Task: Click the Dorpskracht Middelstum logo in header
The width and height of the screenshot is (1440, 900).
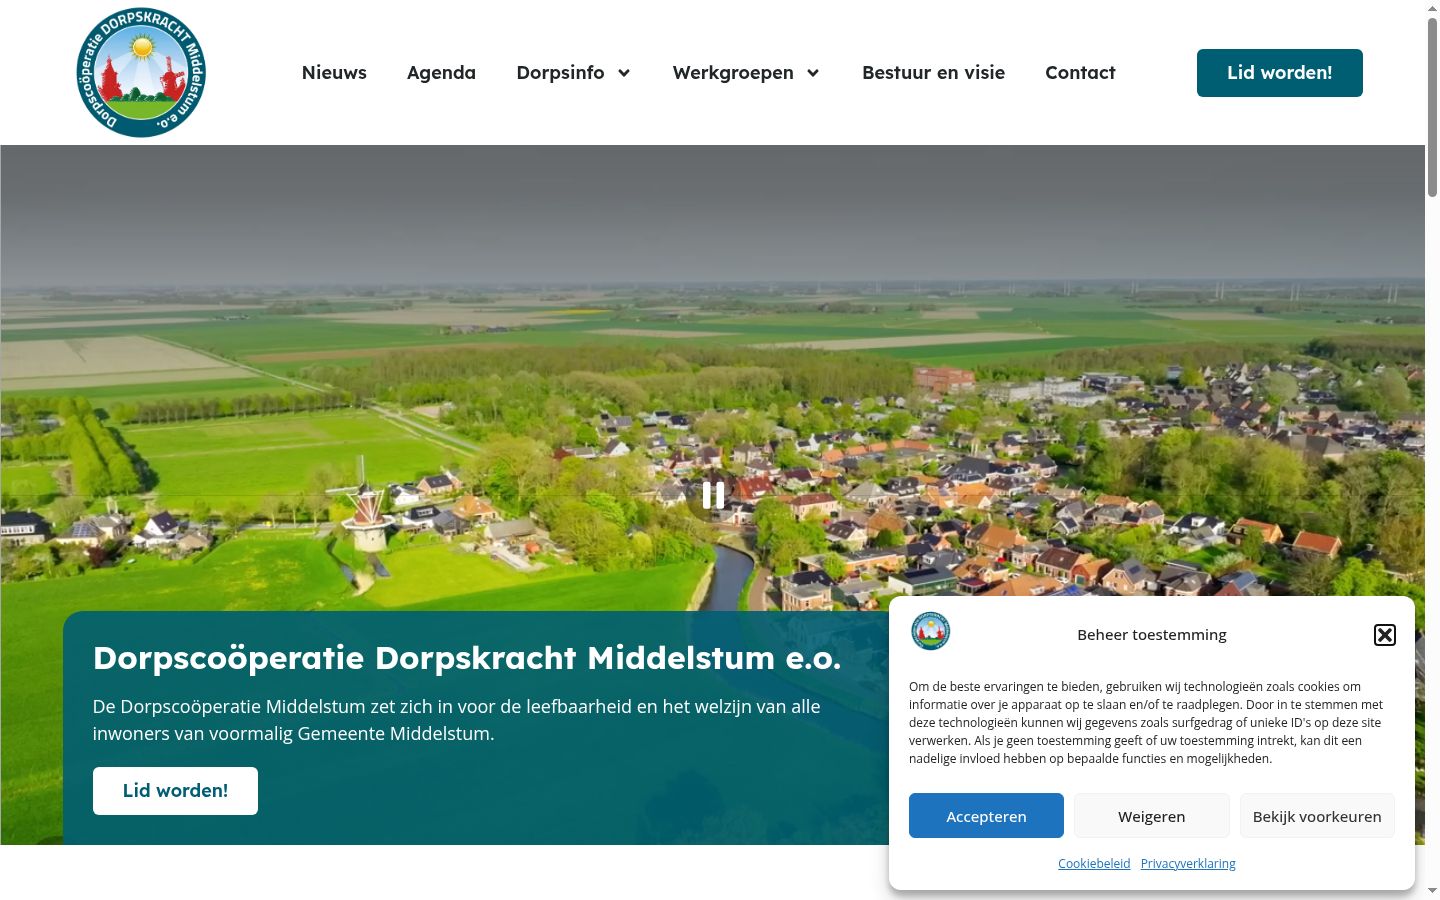Action: tap(141, 72)
